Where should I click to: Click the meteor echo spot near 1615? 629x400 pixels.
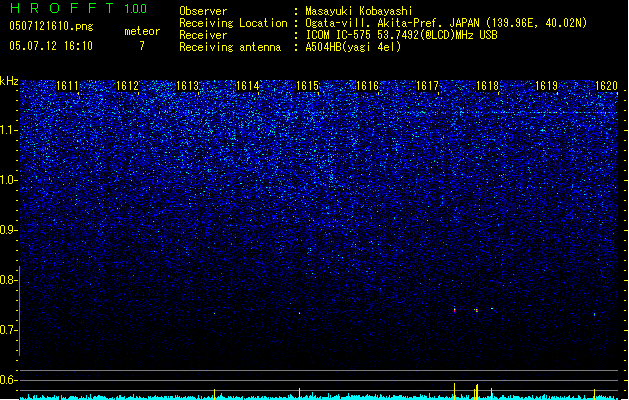(x=300, y=313)
